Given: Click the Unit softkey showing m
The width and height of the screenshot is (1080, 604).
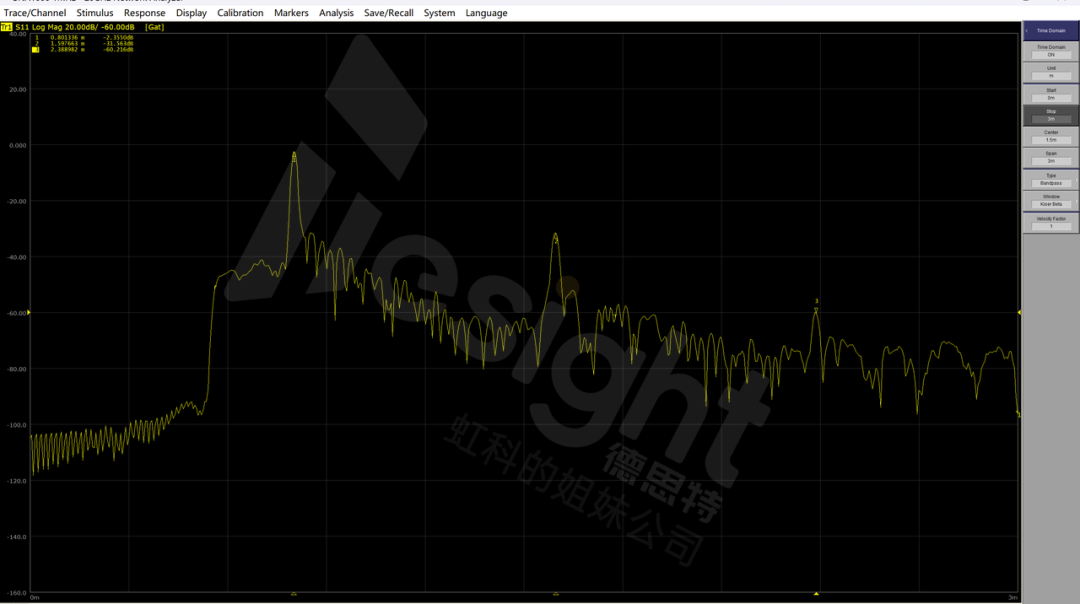Looking at the screenshot, I should [x=1051, y=72].
